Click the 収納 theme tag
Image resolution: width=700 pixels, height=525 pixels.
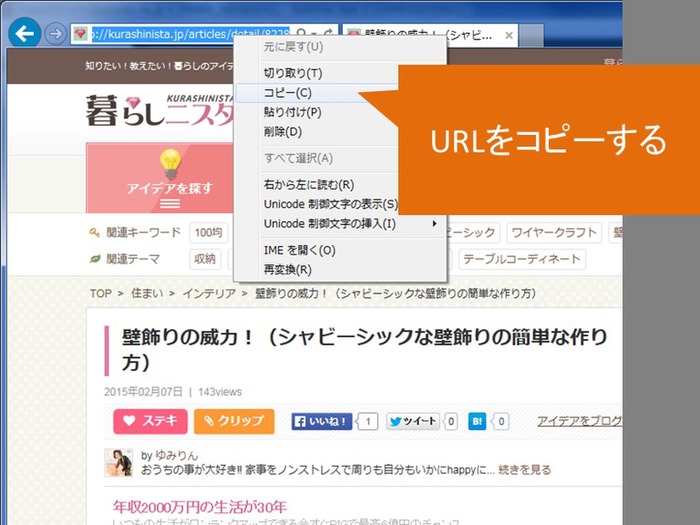[x=205, y=259]
